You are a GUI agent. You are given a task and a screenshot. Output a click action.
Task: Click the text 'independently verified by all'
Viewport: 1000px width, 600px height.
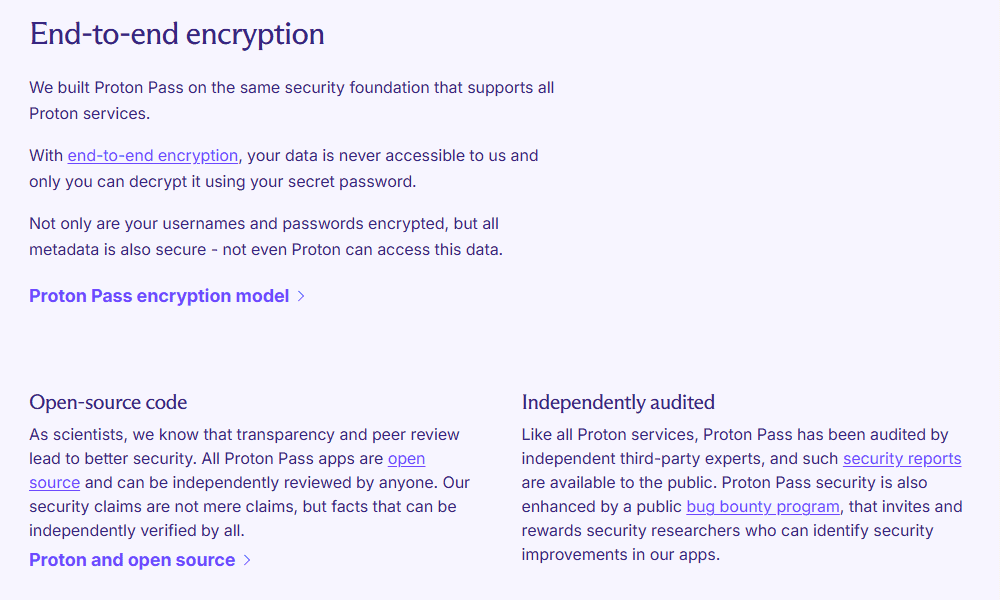click(137, 530)
